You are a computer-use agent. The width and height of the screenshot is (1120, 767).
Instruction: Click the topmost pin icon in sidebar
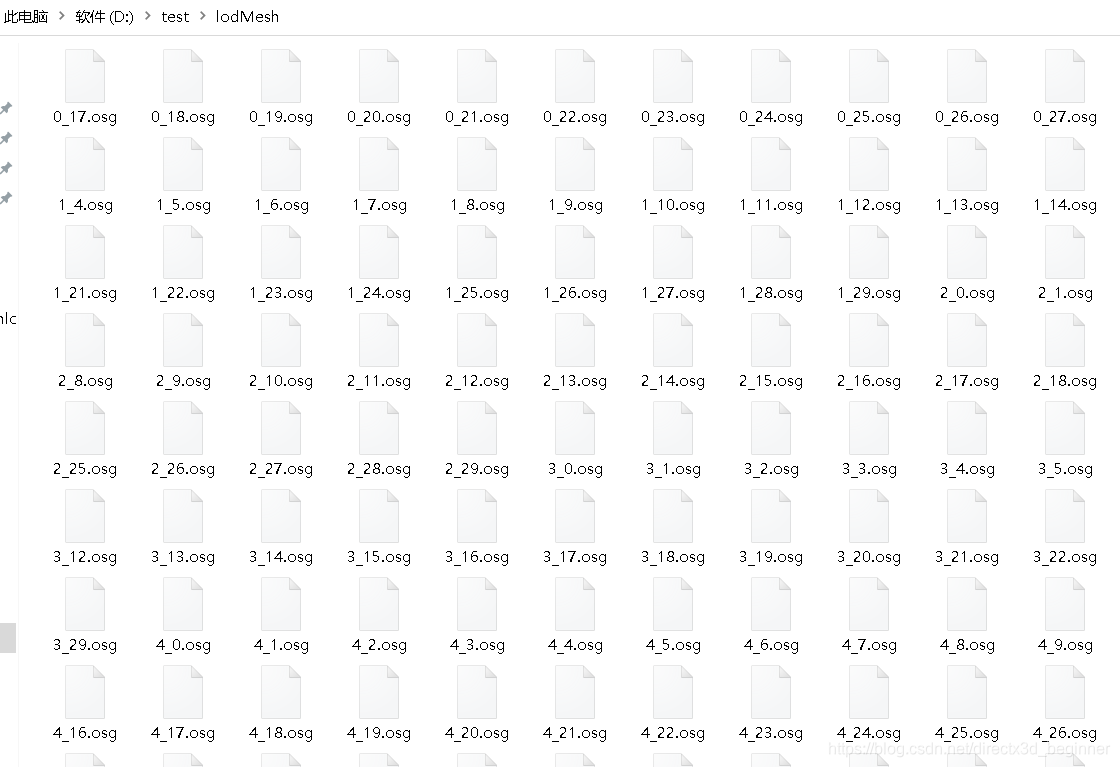click(6, 108)
